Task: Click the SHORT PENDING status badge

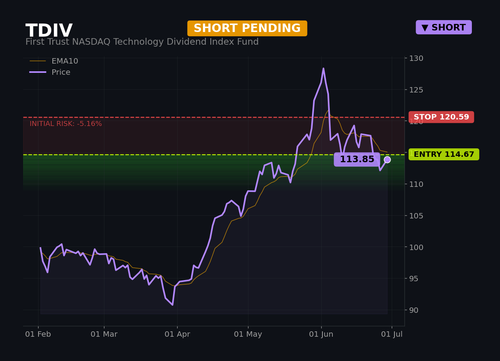Action: coord(247,28)
